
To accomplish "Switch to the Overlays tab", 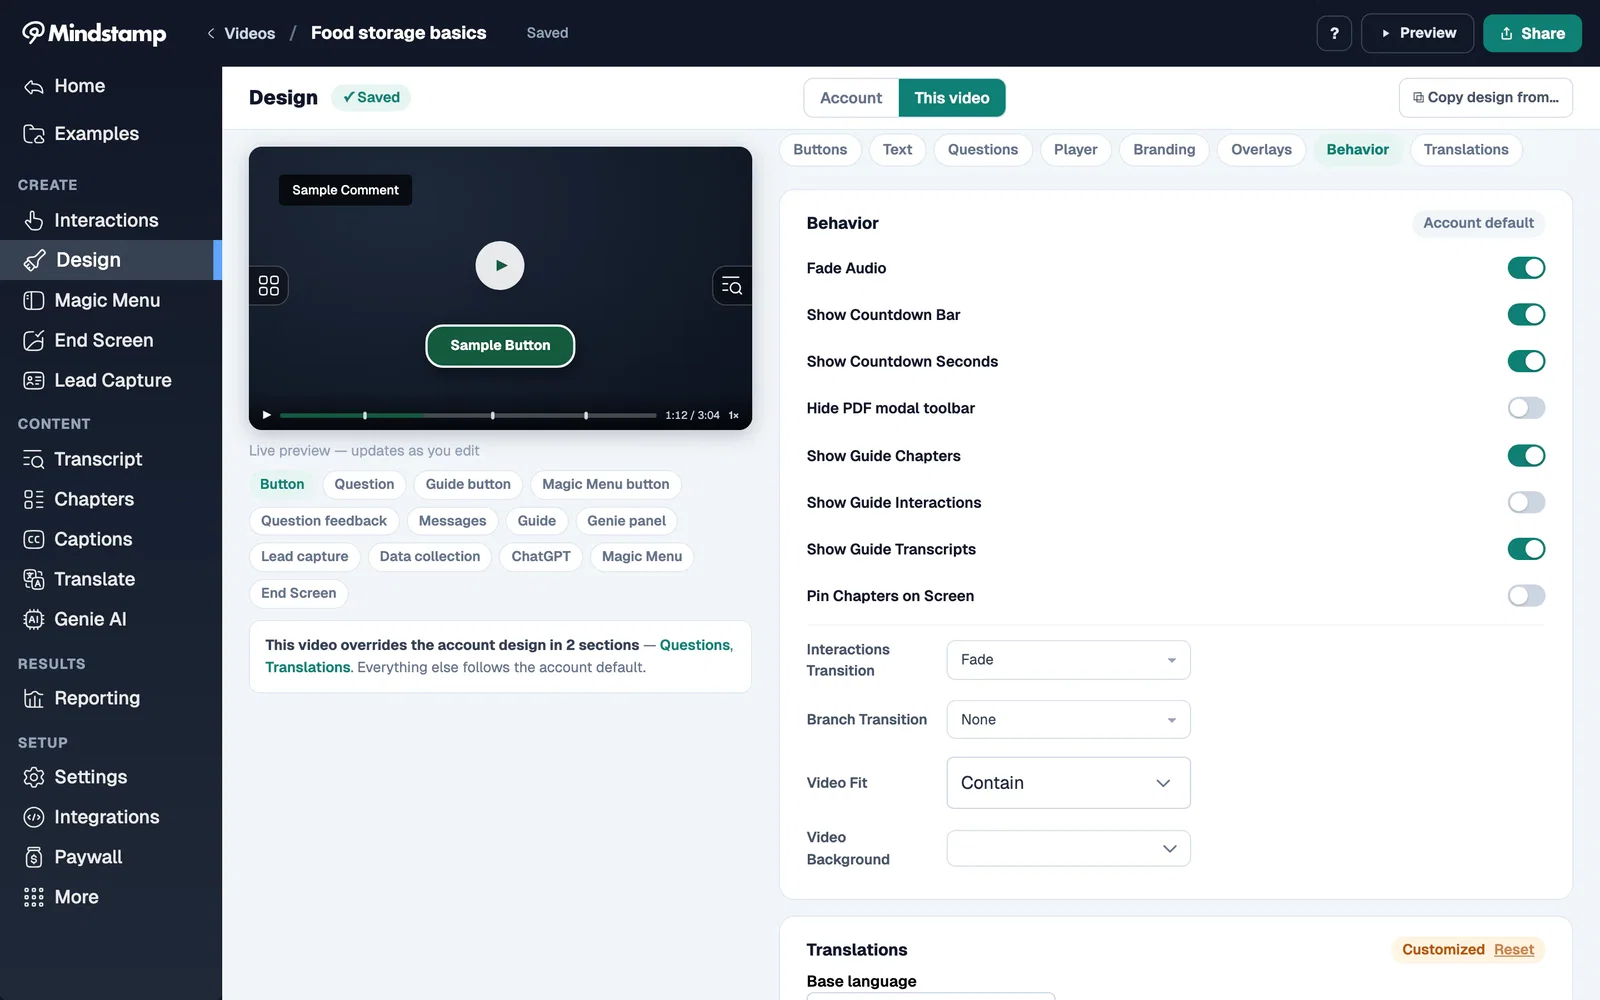I will [x=1261, y=150].
